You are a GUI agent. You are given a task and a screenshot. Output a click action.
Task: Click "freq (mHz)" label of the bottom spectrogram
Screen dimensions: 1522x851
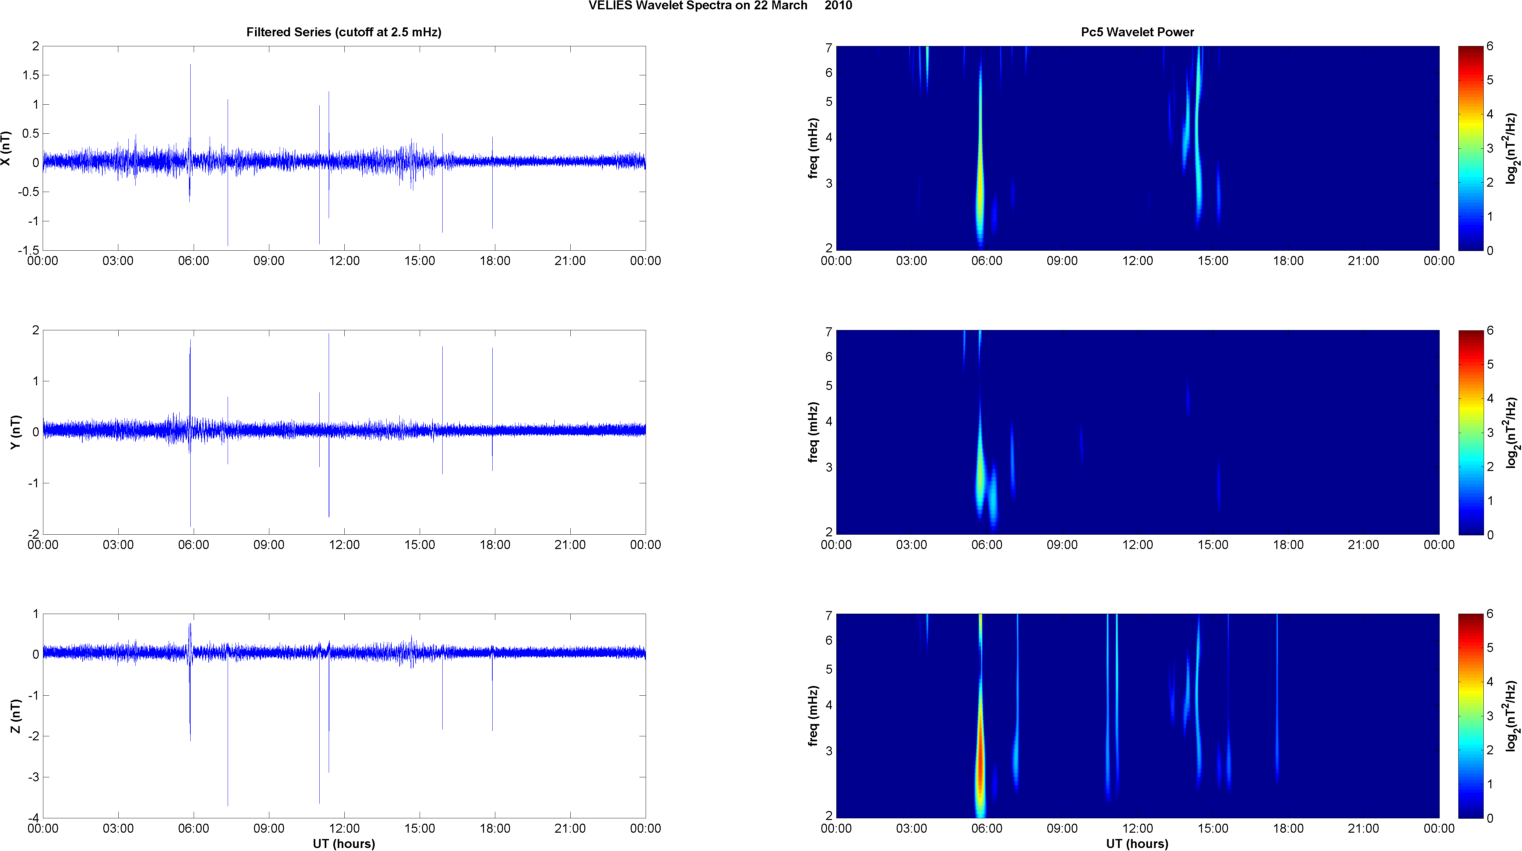point(814,716)
